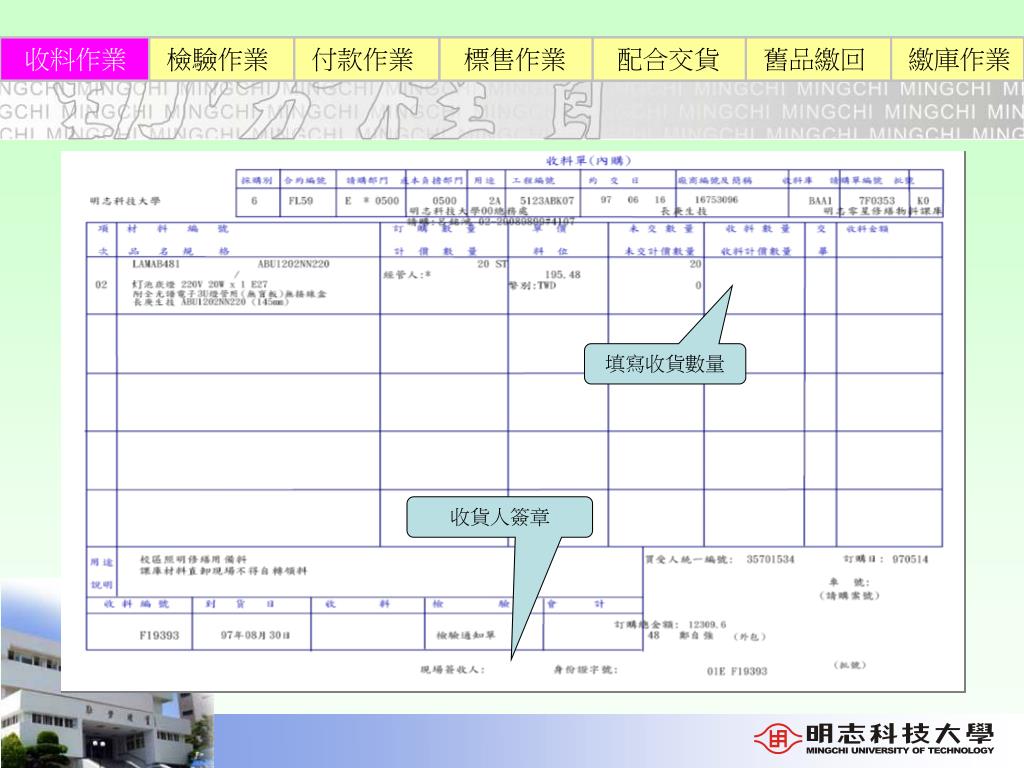1024x768 pixels.
Task: Click usage note 校區照明修繕用備料
Action: [193, 560]
